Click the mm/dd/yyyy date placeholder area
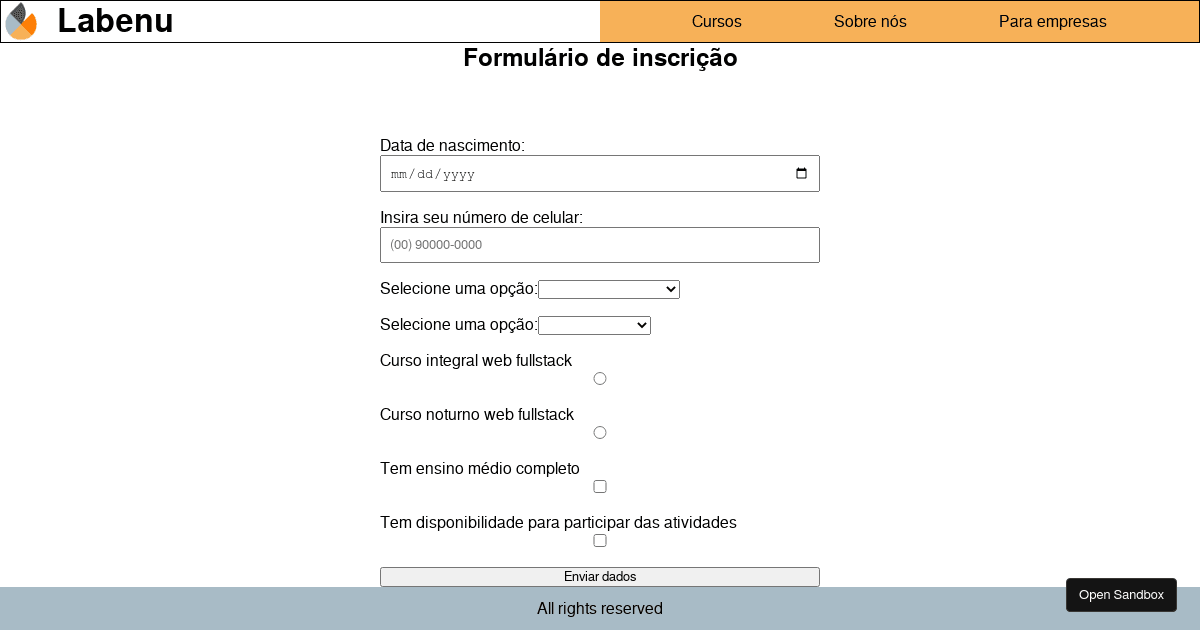 [x=432, y=173]
